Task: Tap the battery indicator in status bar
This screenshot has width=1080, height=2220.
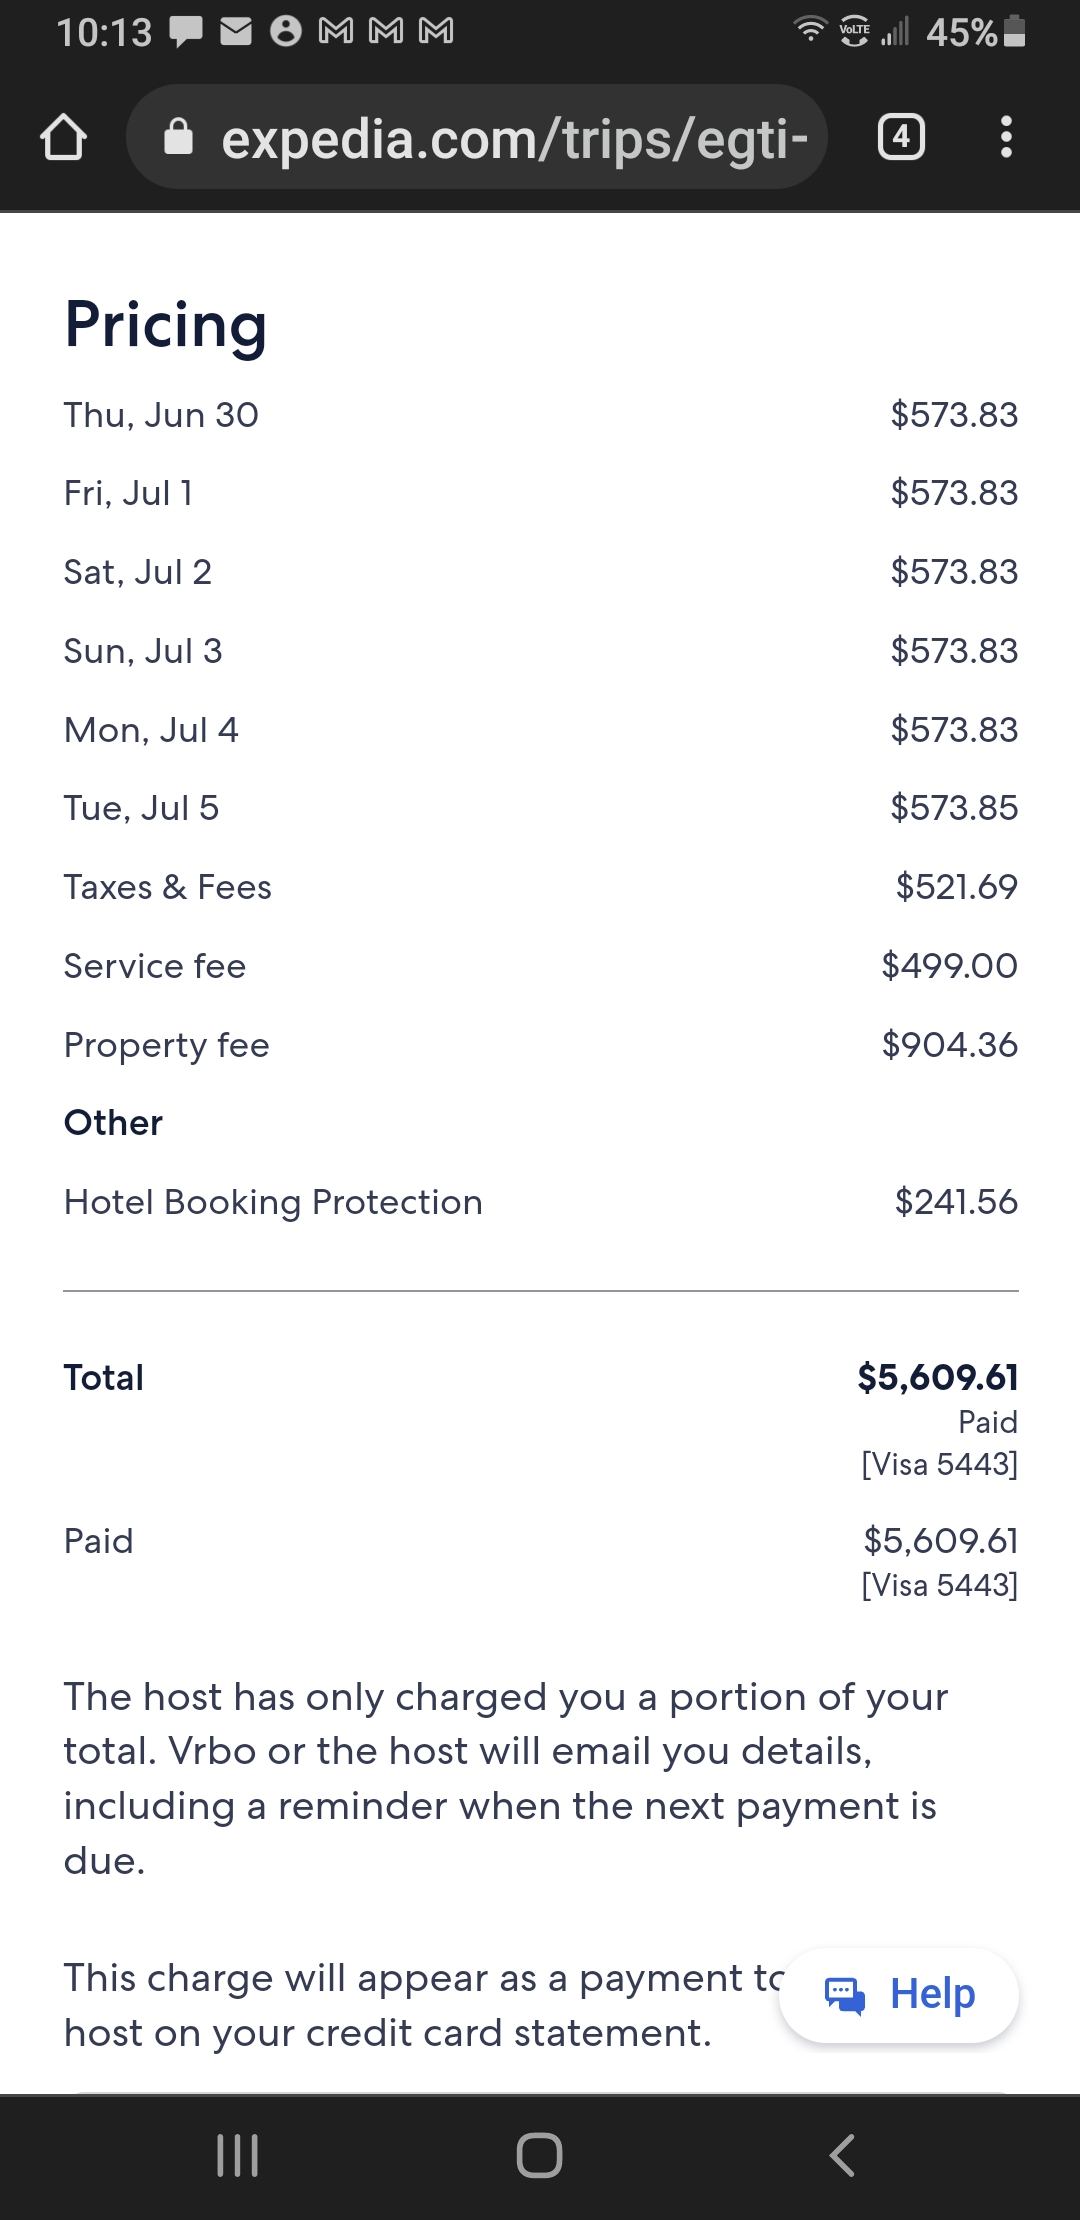Action: (x=1014, y=32)
